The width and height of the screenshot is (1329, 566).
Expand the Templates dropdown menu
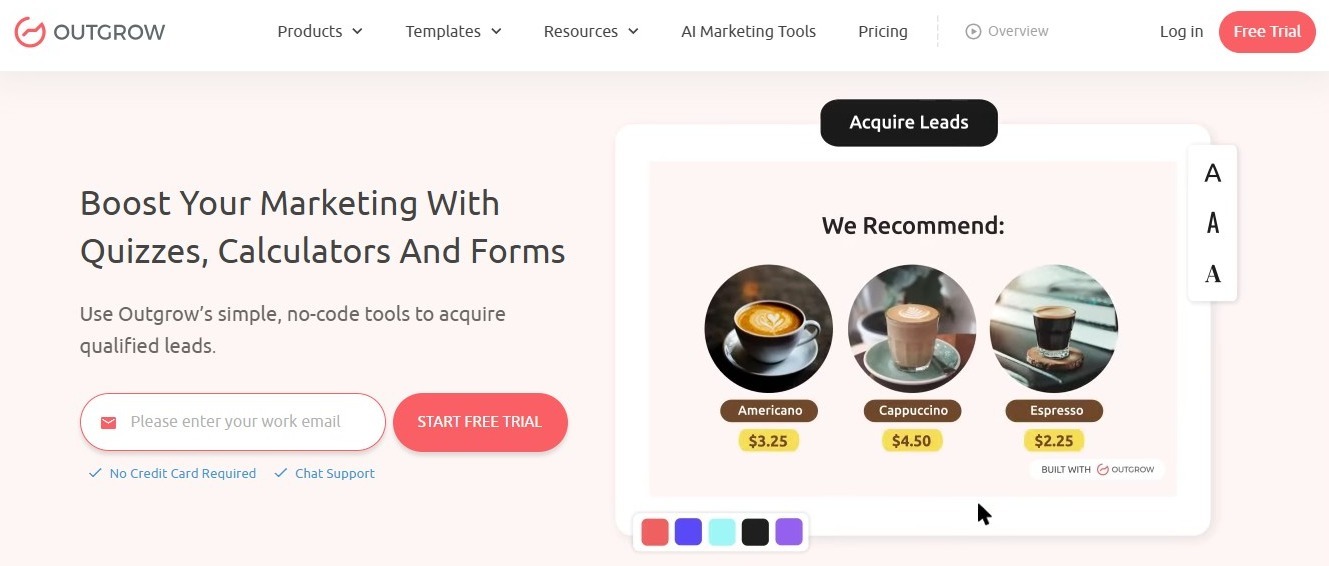pyautogui.click(x=454, y=32)
